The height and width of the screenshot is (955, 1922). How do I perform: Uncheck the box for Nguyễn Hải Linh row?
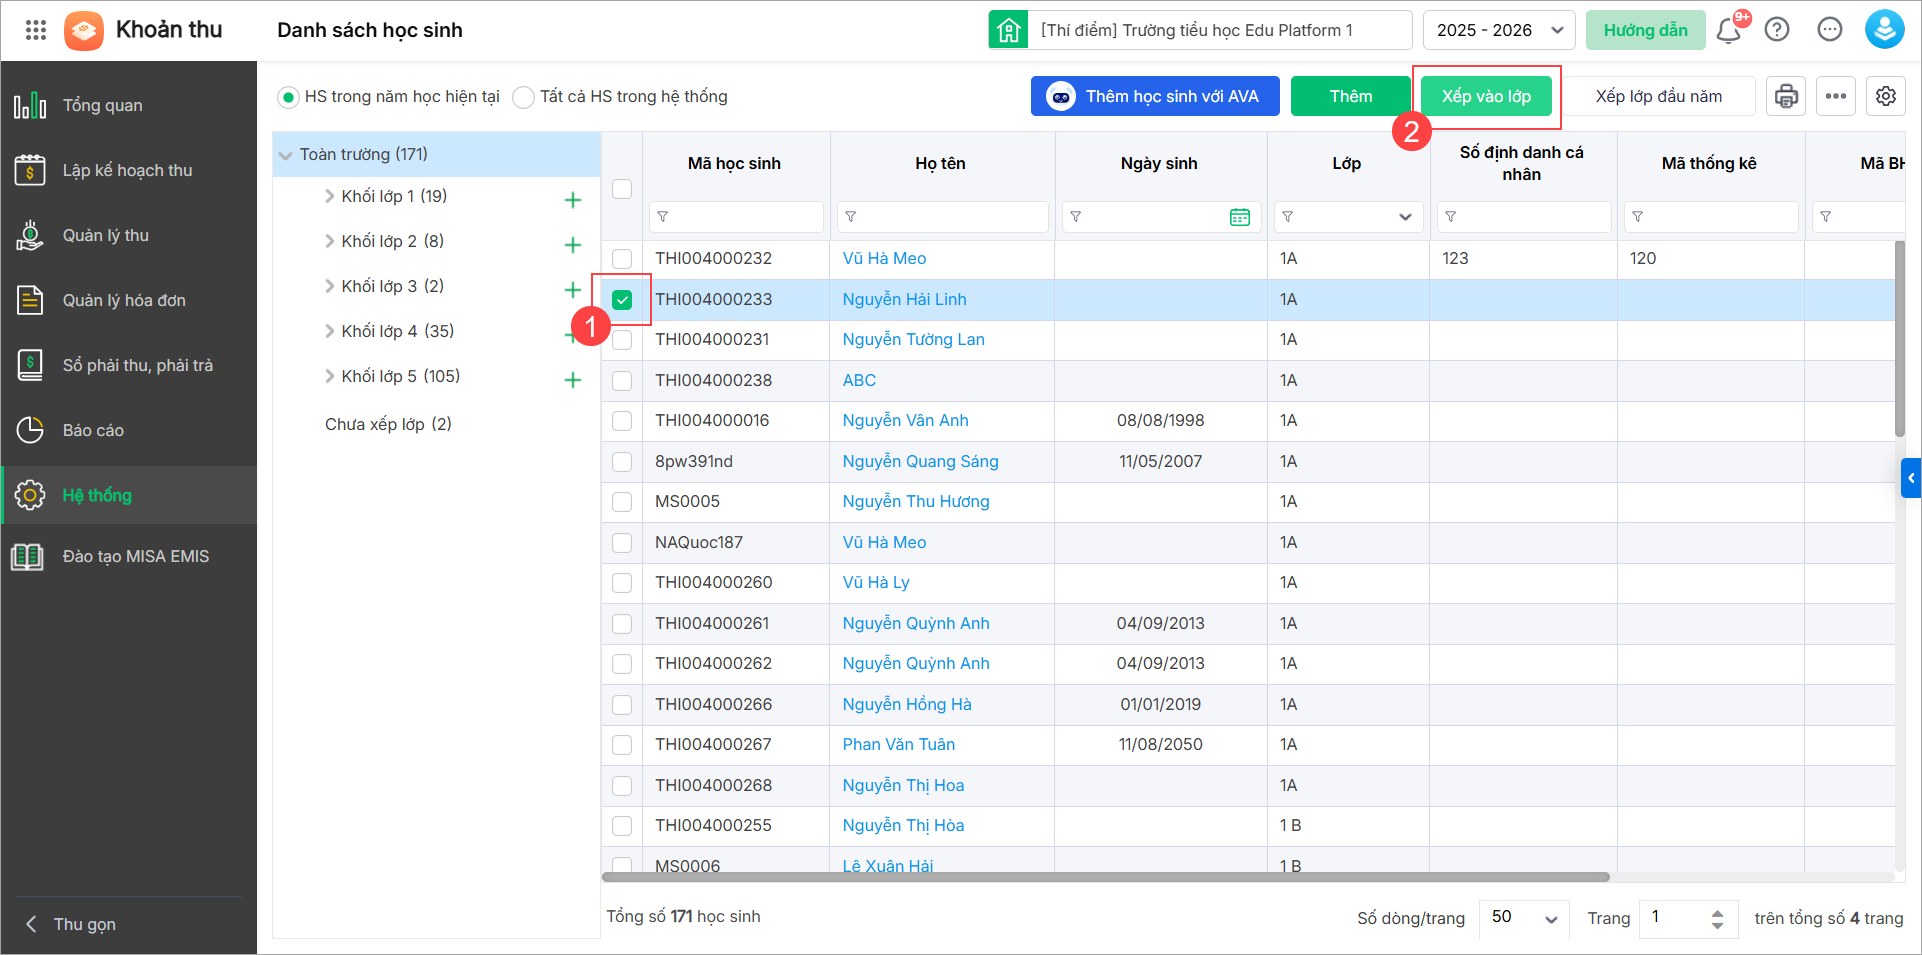[622, 300]
